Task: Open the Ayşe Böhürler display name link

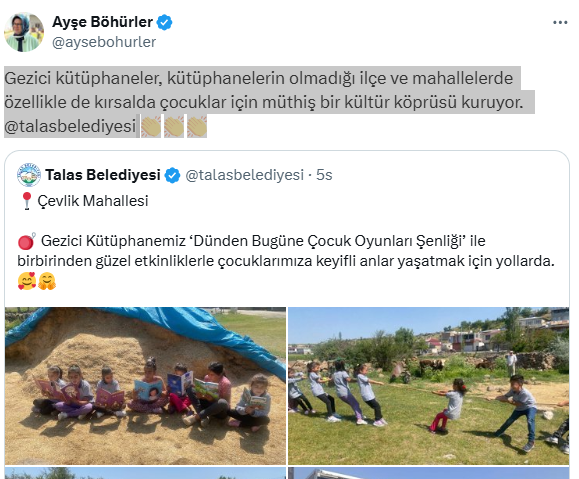Action: 102,22
